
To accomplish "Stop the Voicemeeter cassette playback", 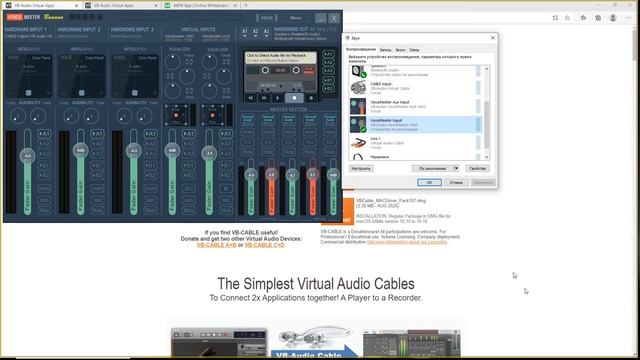I will point(294,98).
